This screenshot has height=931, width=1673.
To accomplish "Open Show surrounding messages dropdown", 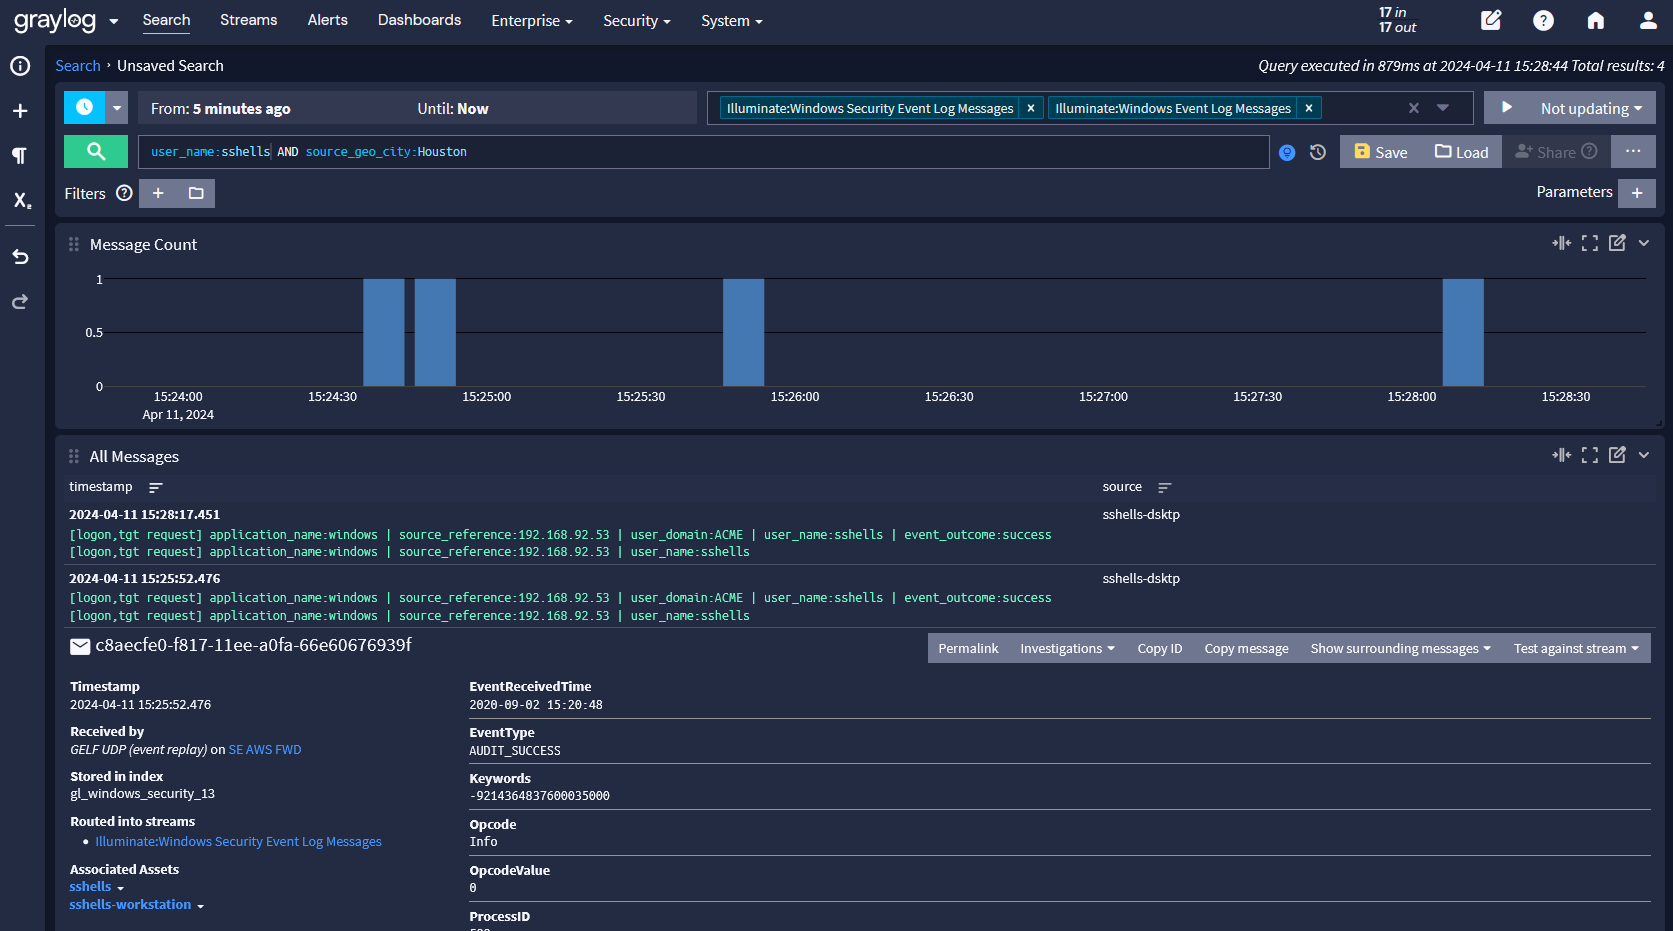I will point(1400,648).
